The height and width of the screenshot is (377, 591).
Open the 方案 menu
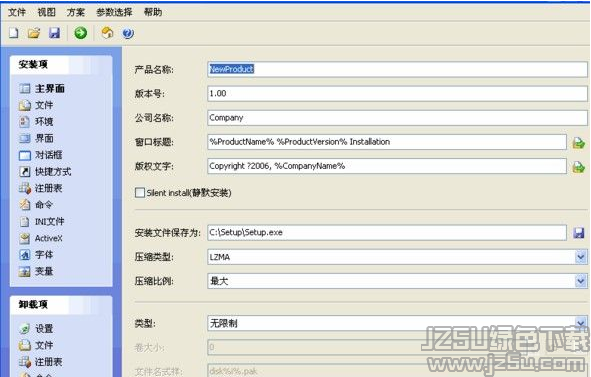tap(76, 12)
